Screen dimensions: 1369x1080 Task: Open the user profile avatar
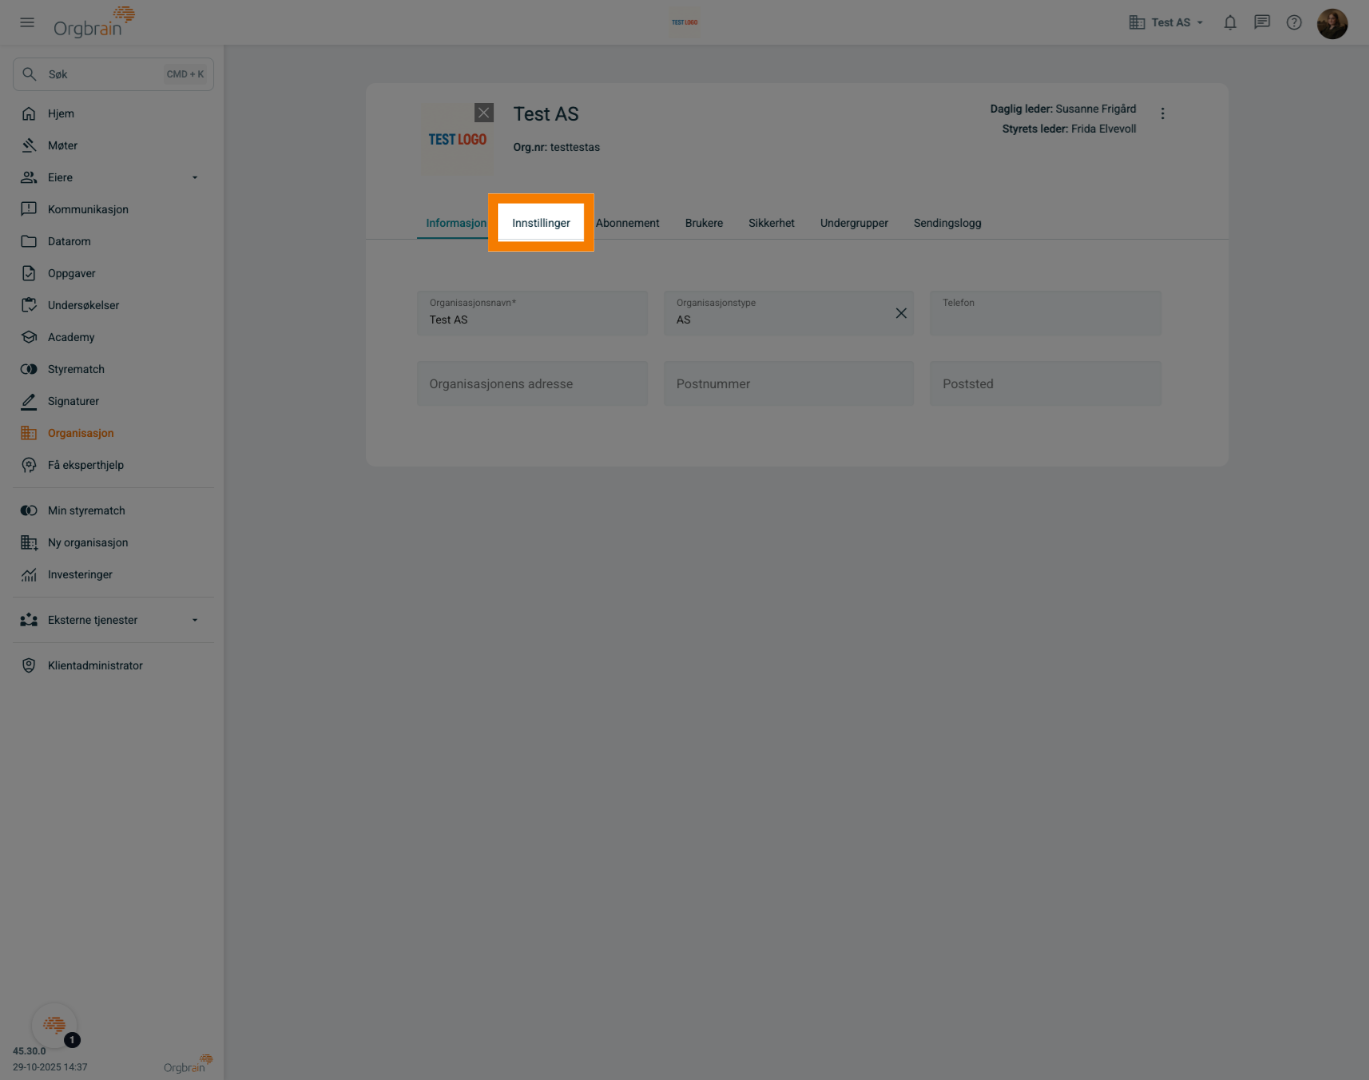click(1332, 23)
